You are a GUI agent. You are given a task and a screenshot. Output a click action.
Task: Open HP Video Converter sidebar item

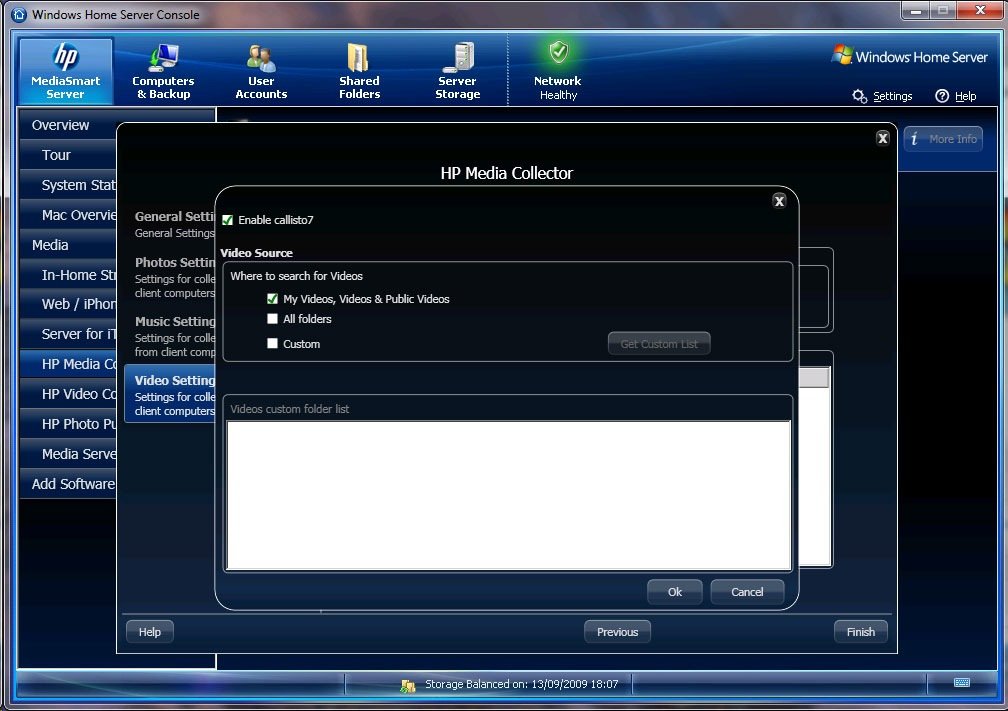point(68,394)
